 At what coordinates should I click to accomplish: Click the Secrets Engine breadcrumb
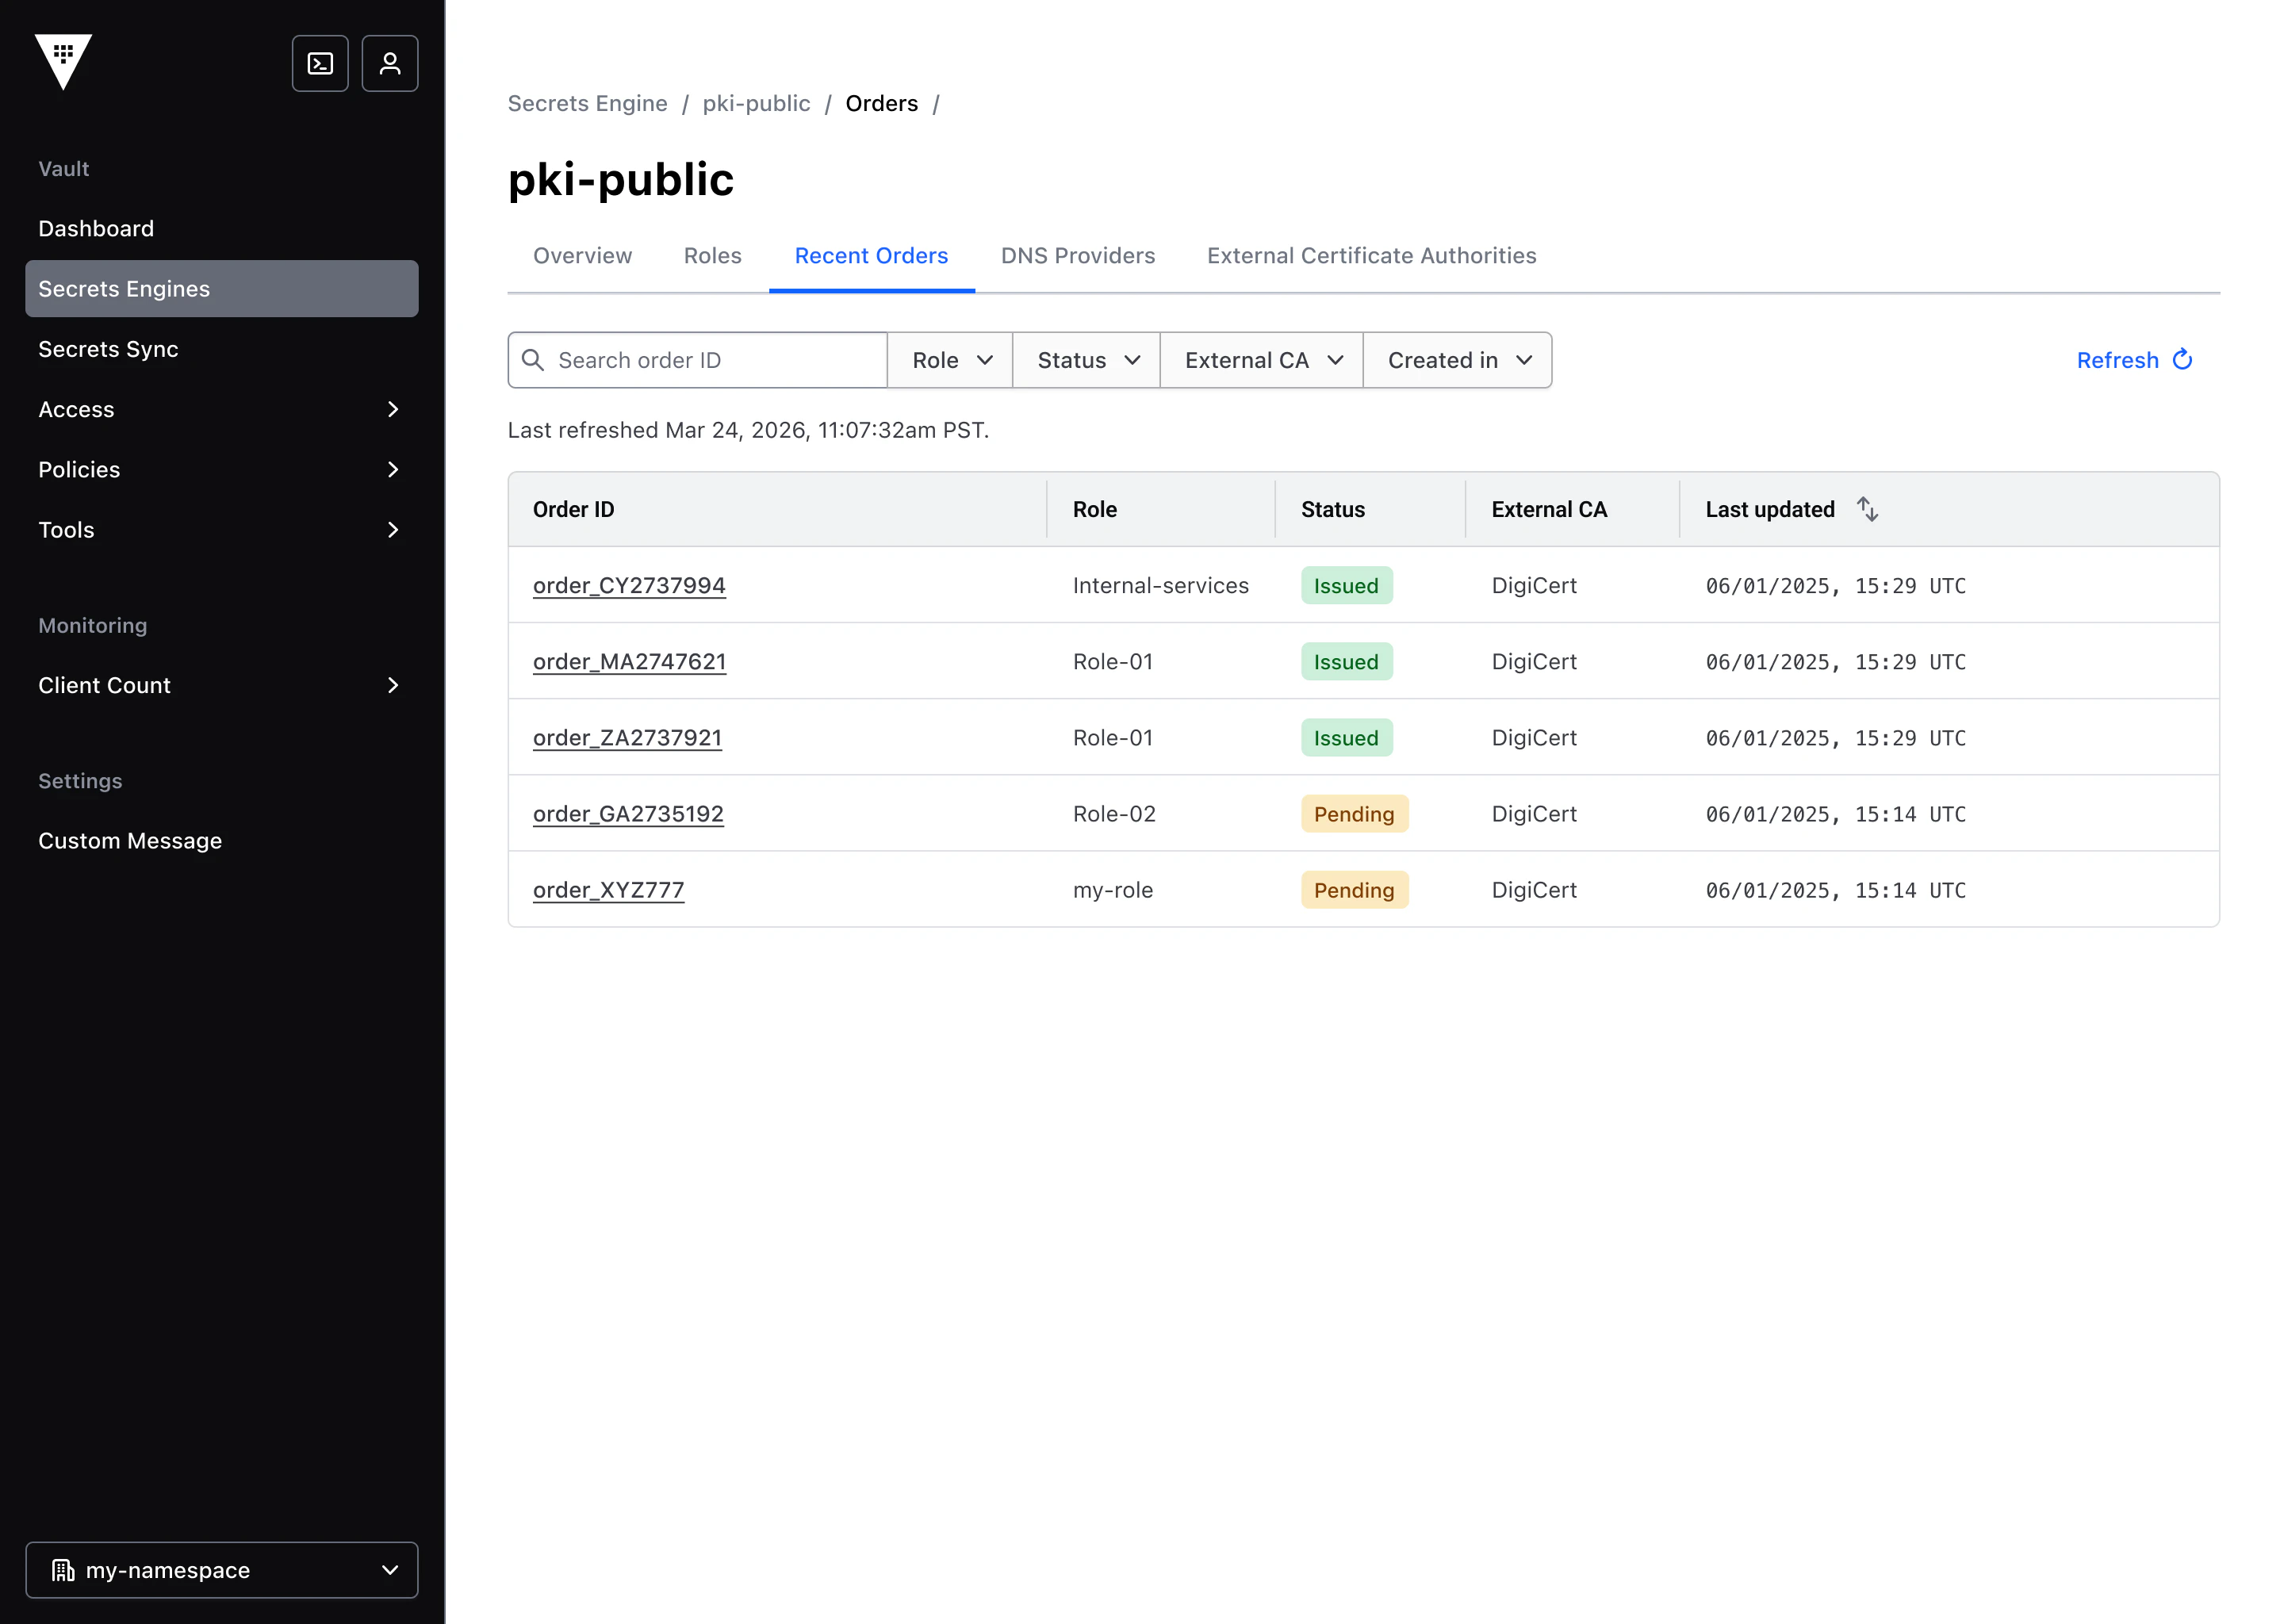[587, 104]
